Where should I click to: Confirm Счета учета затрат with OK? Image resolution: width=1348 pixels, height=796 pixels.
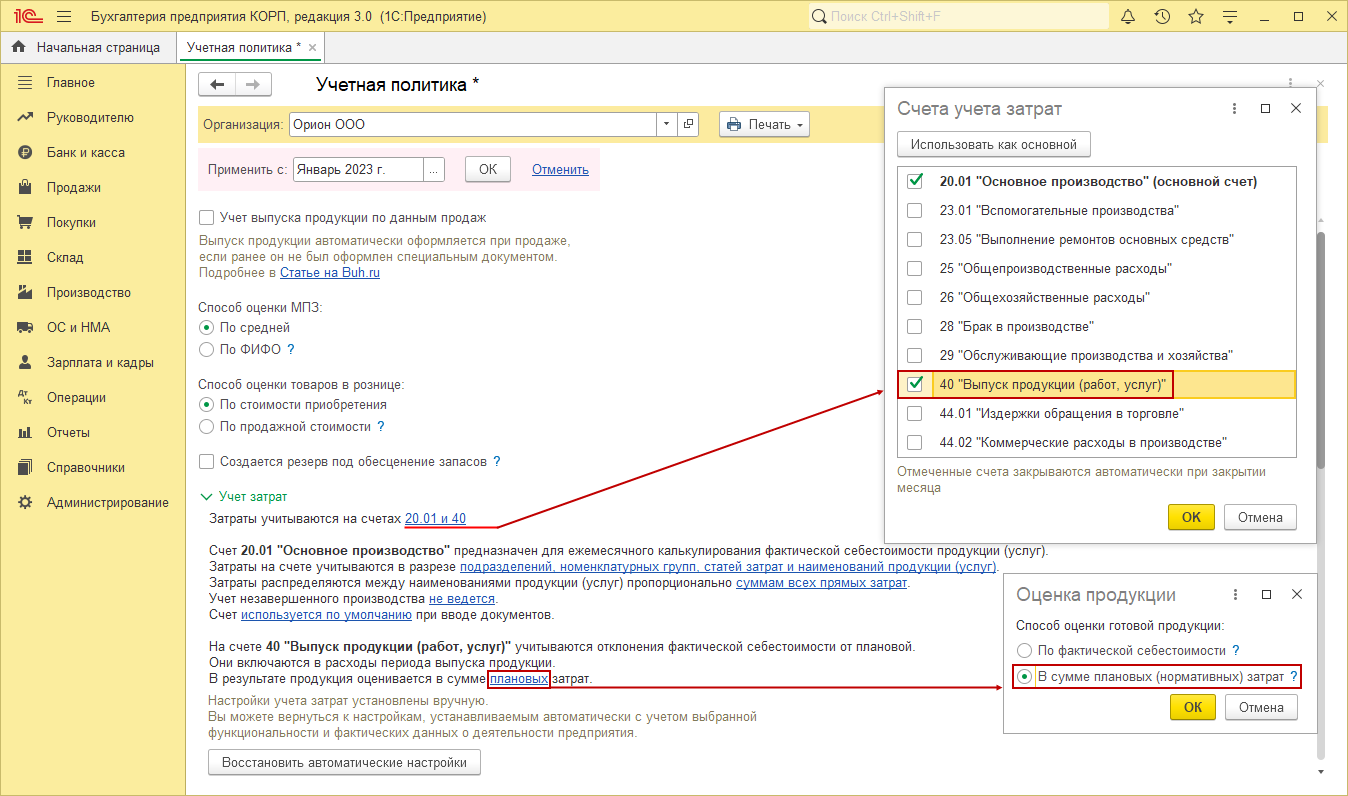pyautogui.click(x=1191, y=518)
